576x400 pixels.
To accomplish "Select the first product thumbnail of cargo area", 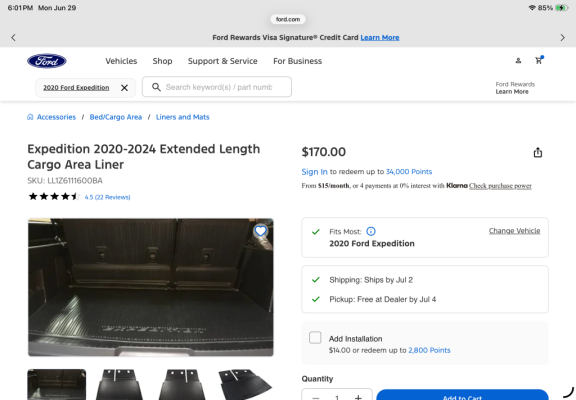I will pyautogui.click(x=57, y=385).
